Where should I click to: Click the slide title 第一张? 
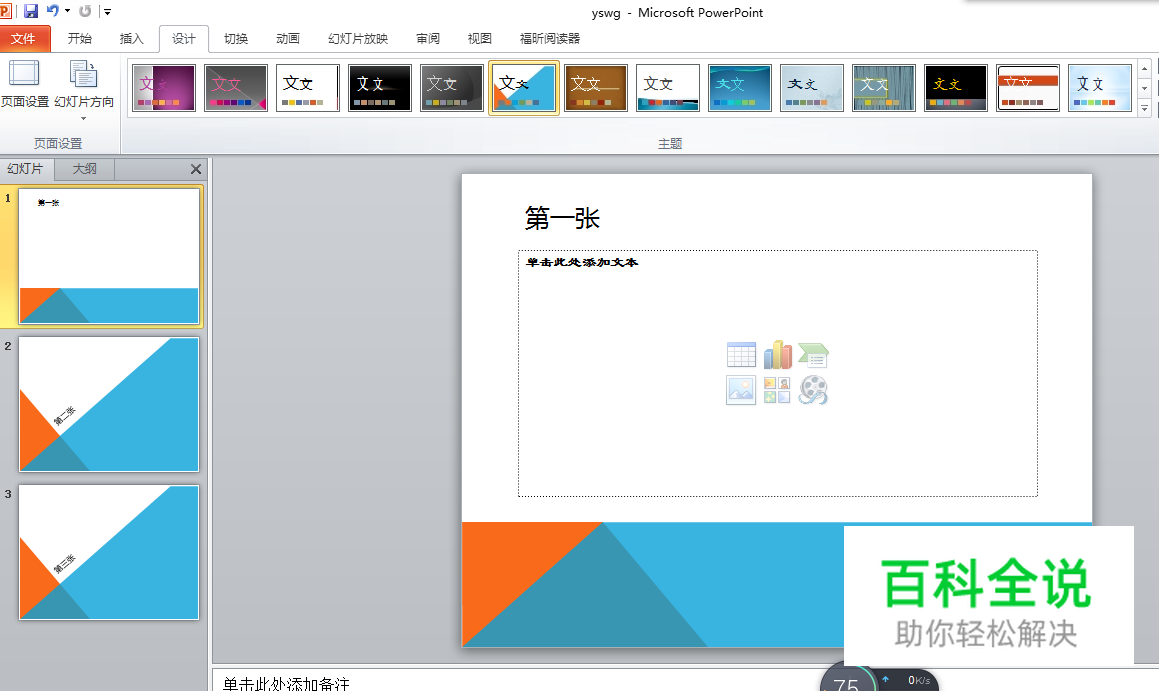(x=562, y=219)
